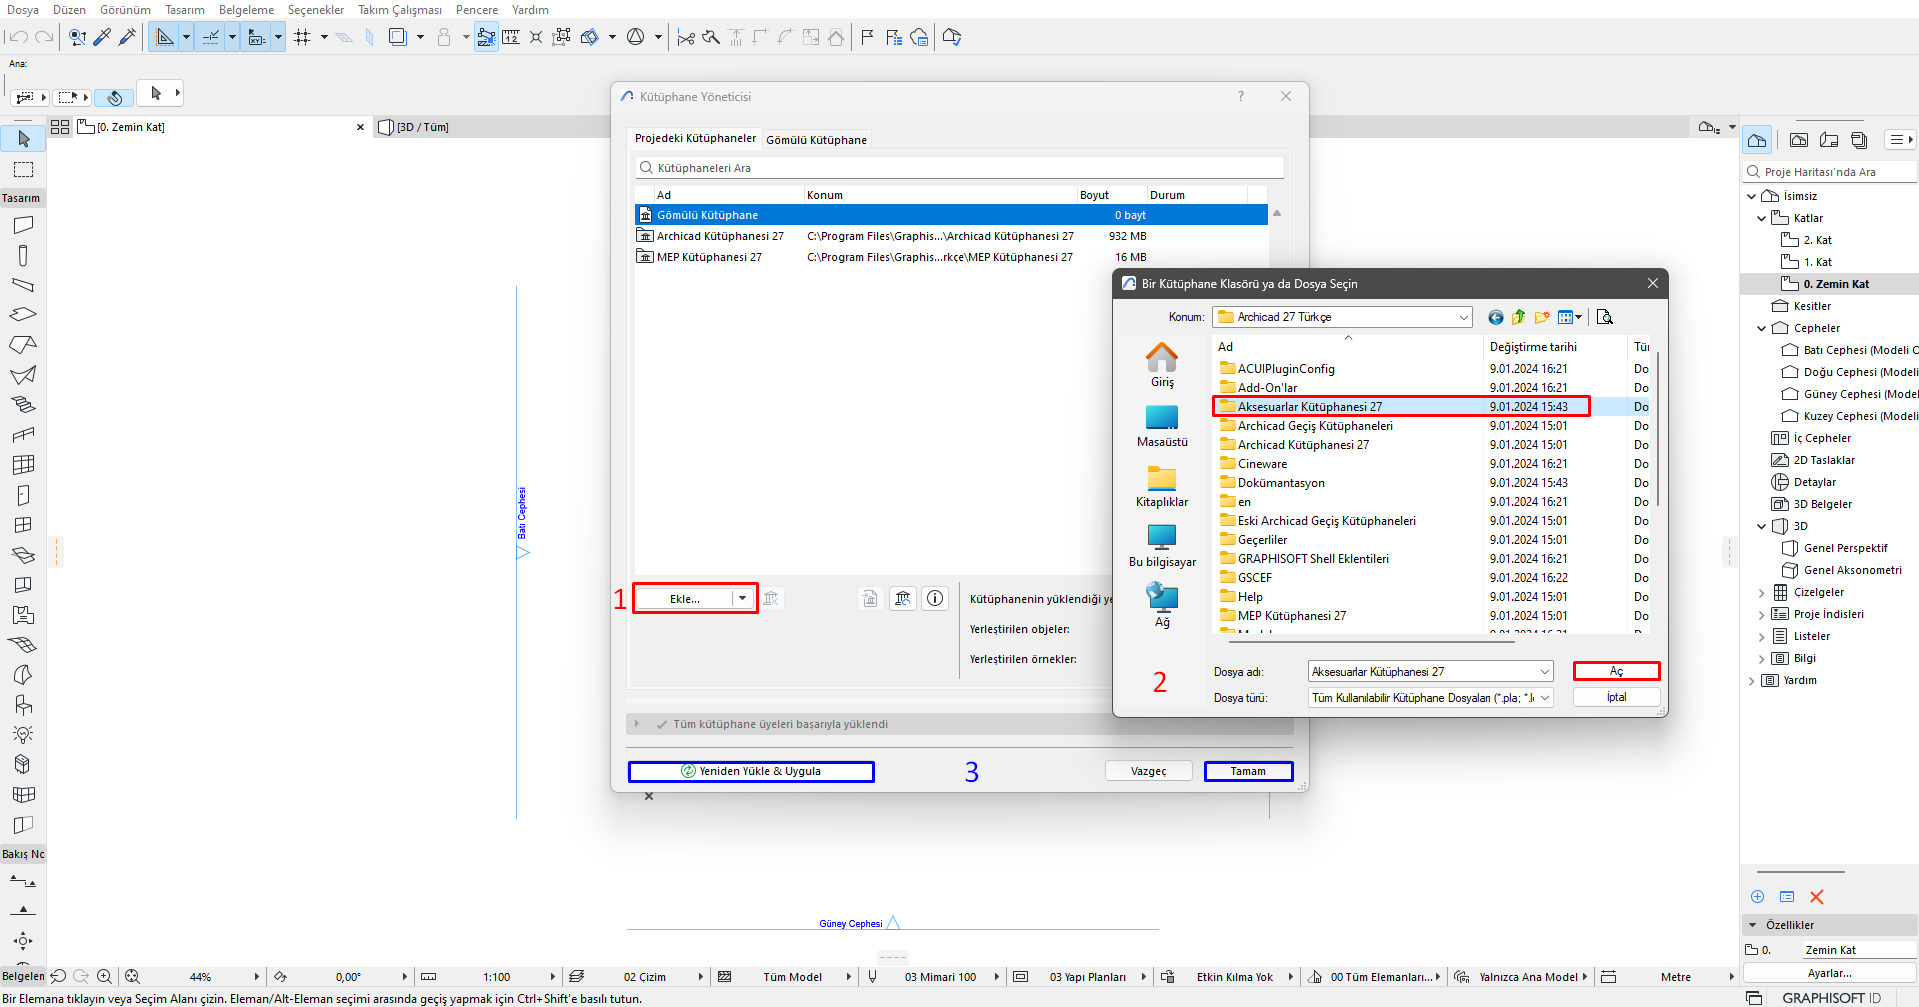Select the Column tool in the toolbox

[x=23, y=255]
